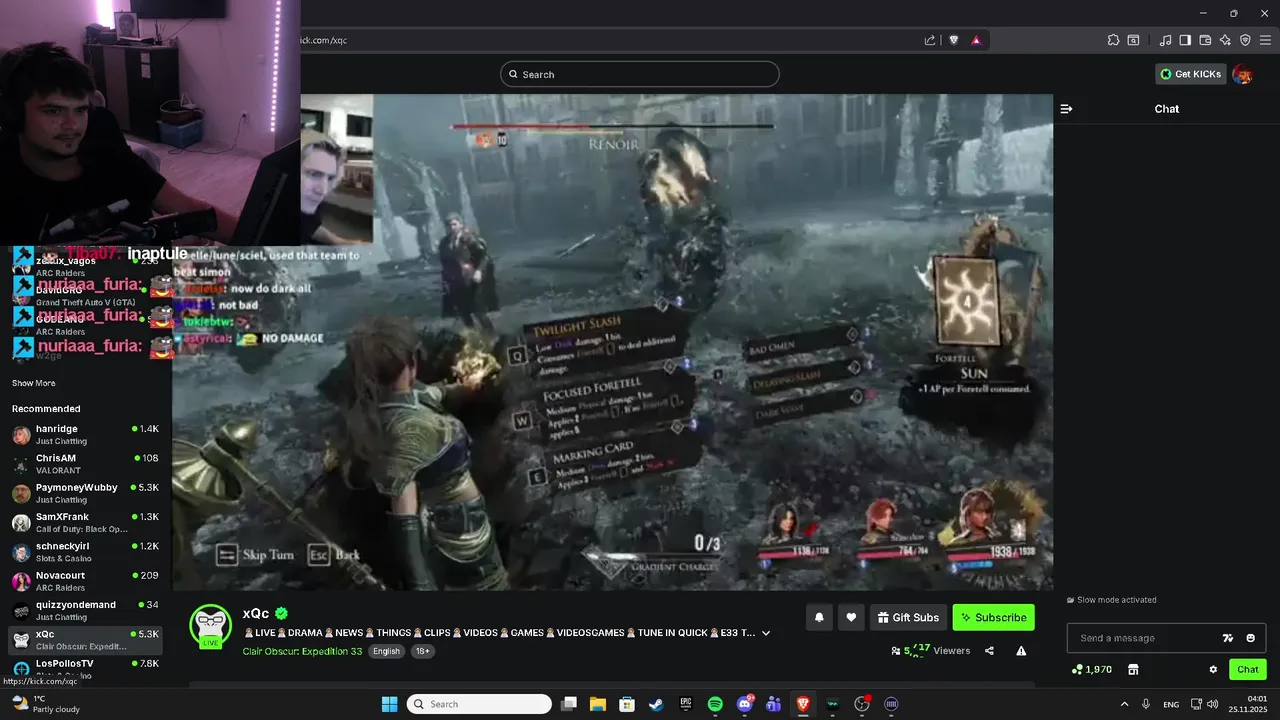Viewport: 1280px width, 720px height.
Task: Click the stream video player
Action: (612, 342)
